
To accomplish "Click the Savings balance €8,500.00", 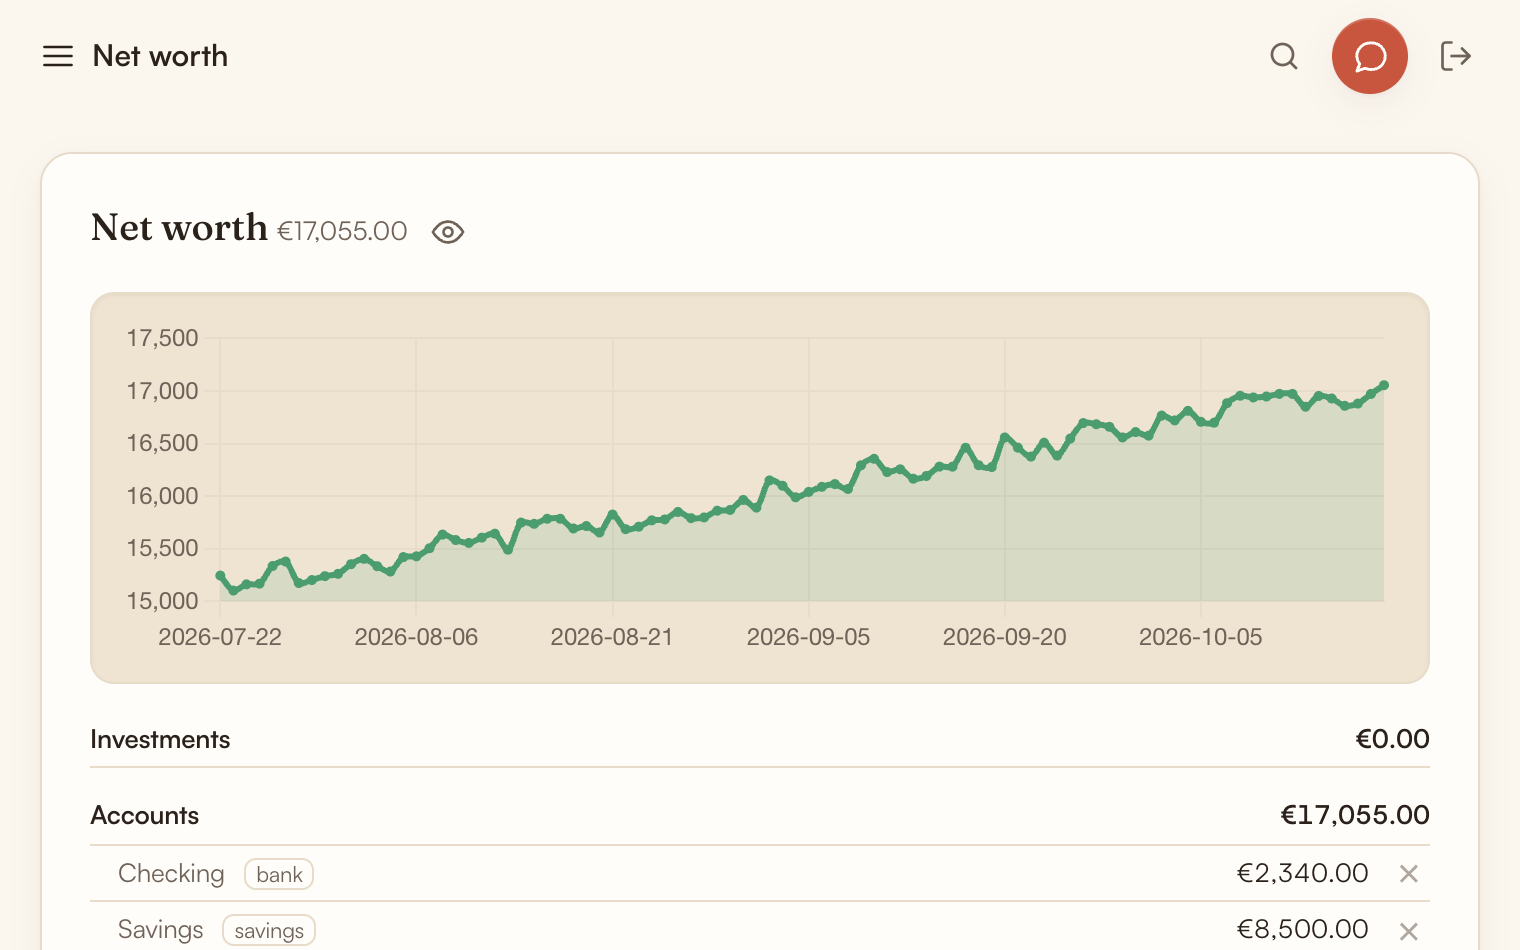I will click(1302, 929).
